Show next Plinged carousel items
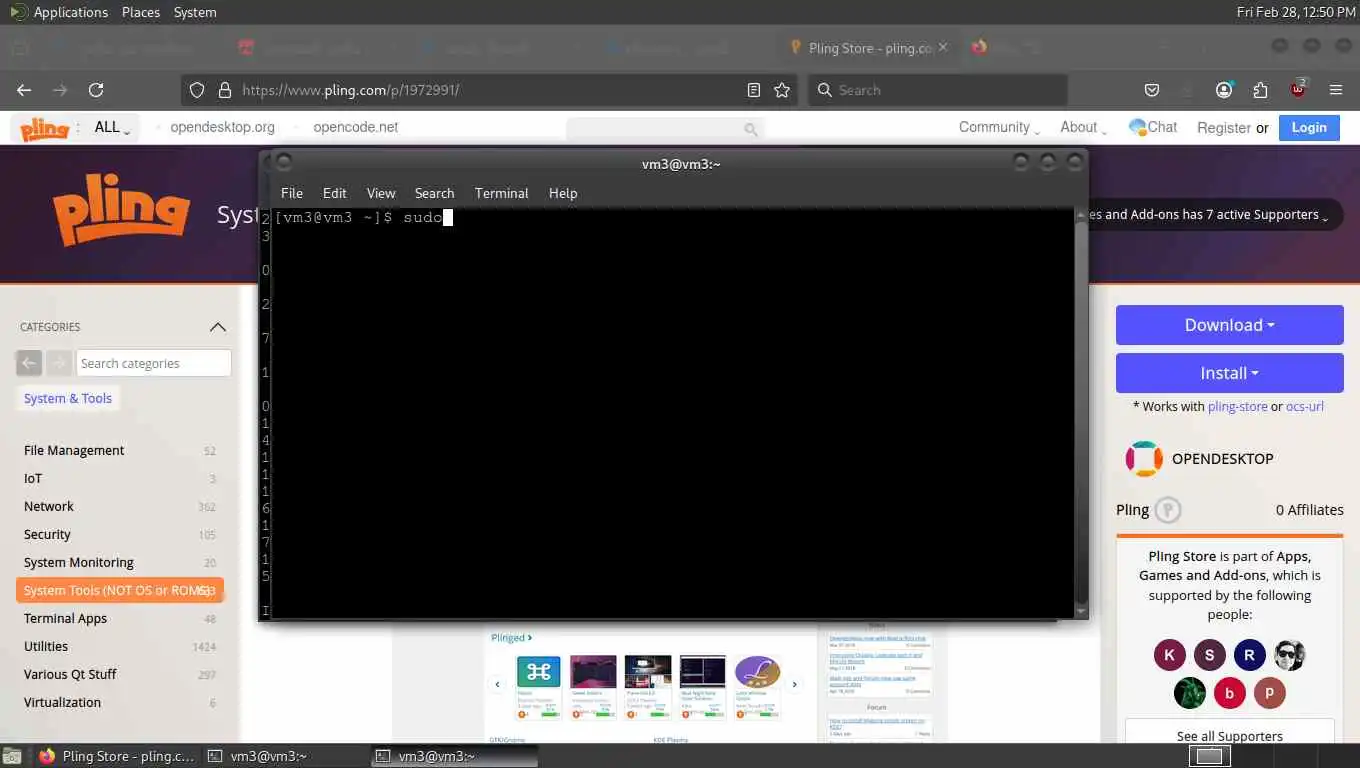The height and width of the screenshot is (768, 1360). click(795, 685)
